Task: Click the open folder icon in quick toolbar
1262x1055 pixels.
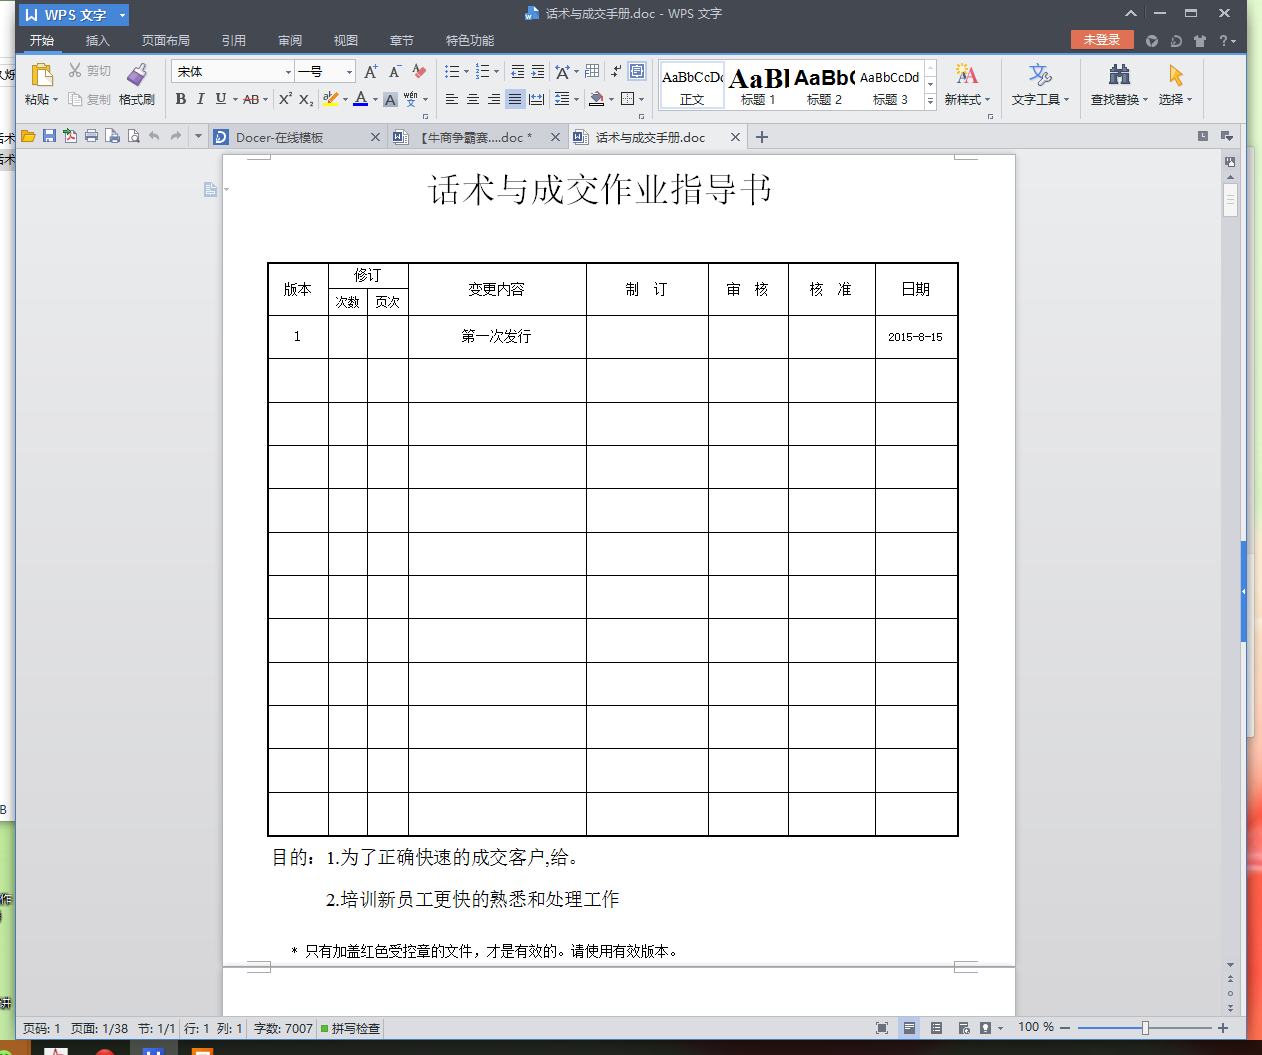Action: pos(28,136)
